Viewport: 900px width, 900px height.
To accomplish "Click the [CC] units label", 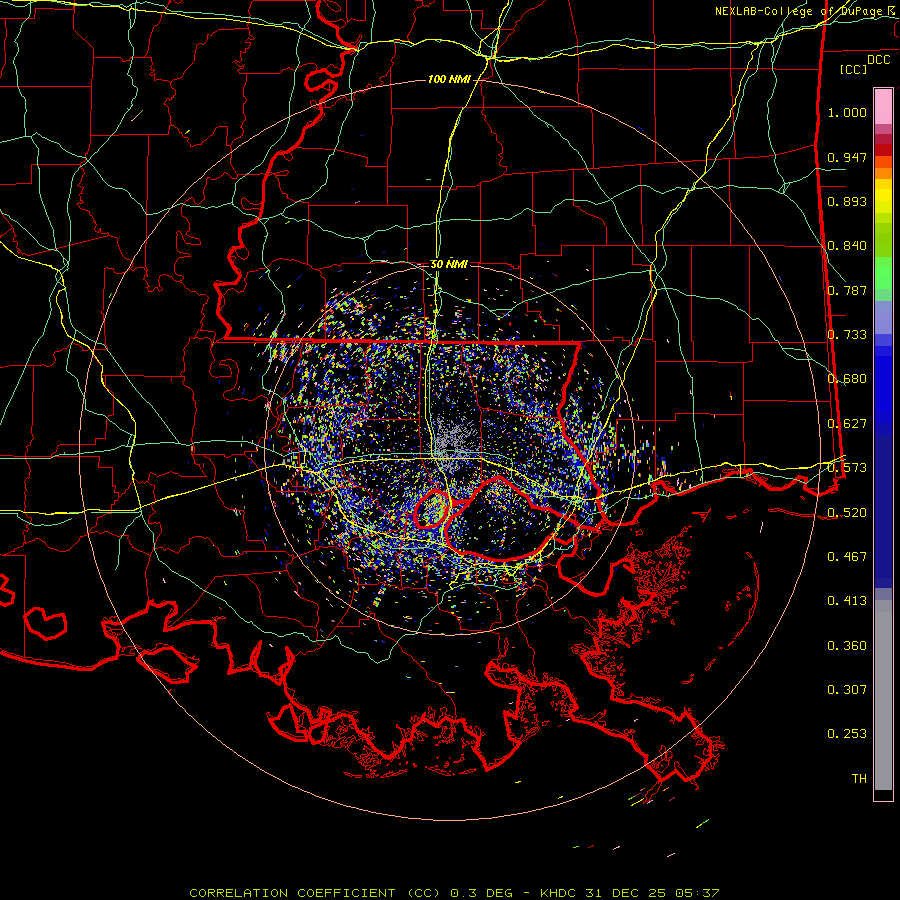I will tap(853, 69).
